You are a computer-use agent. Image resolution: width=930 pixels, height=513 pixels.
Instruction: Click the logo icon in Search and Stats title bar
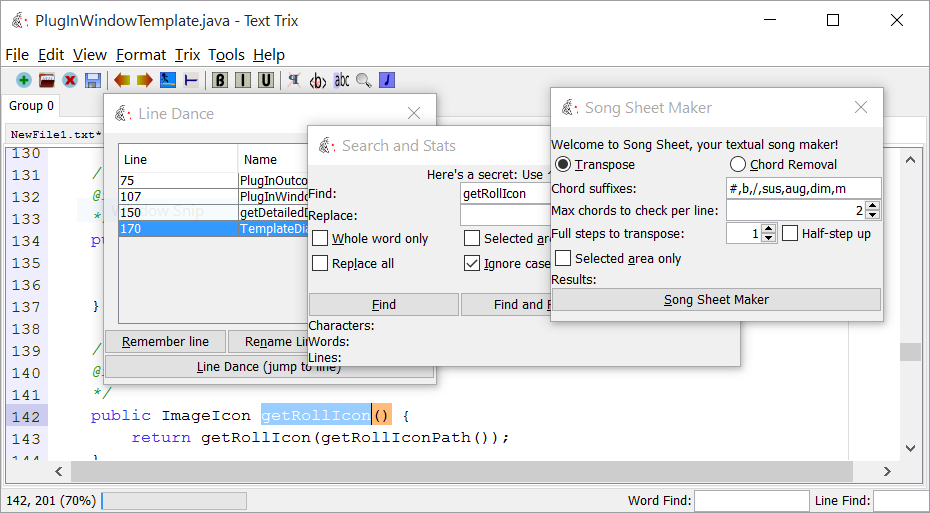(x=327, y=145)
